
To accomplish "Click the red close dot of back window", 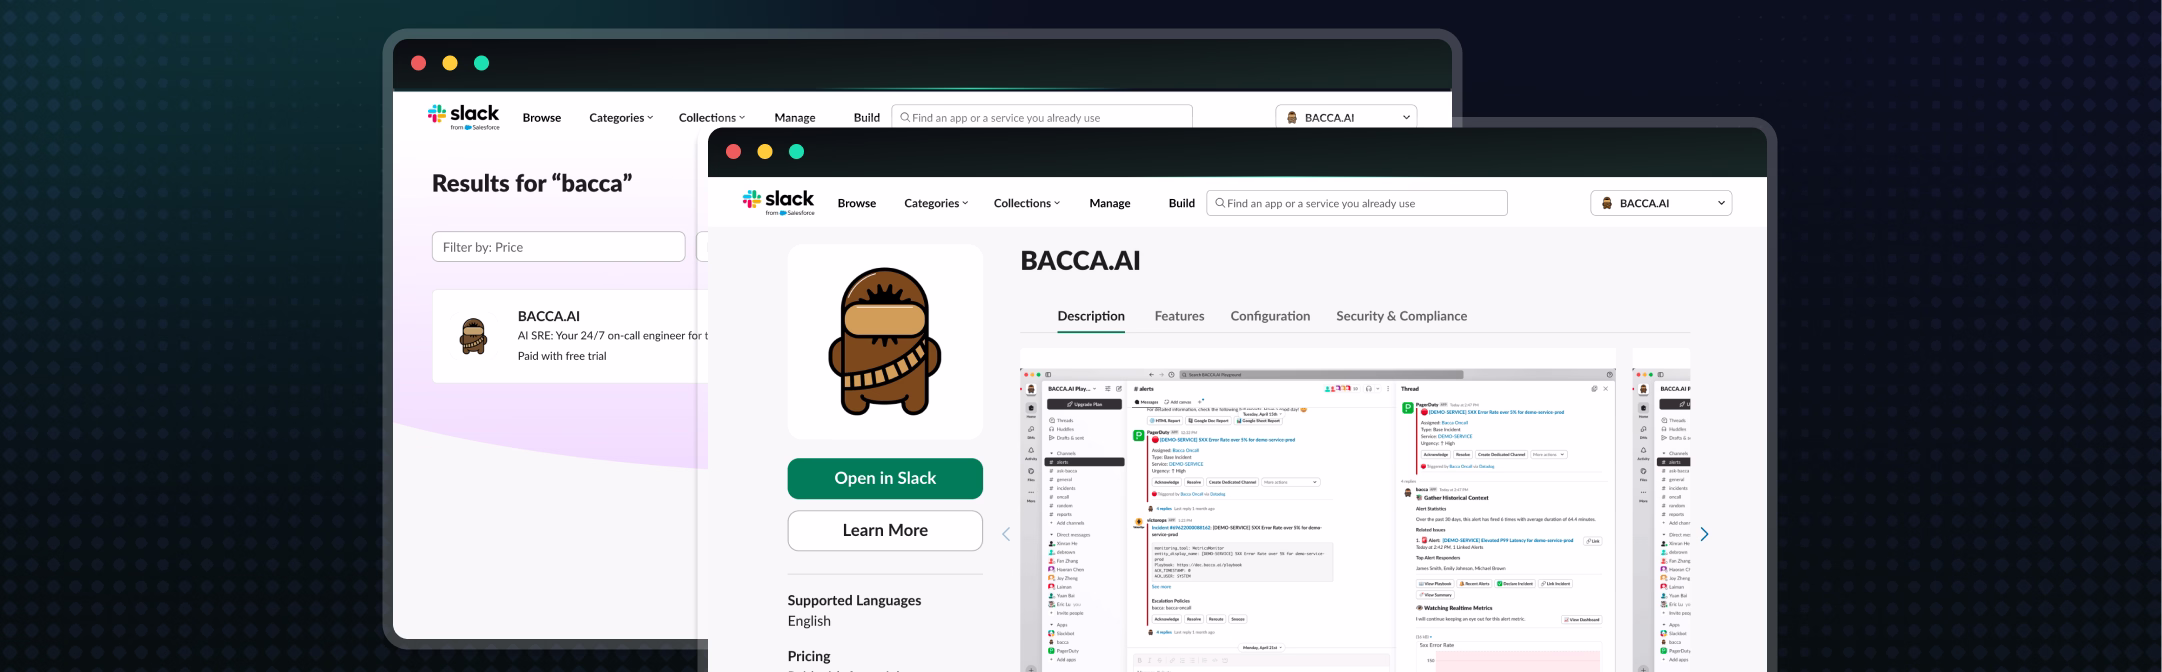I will (418, 63).
